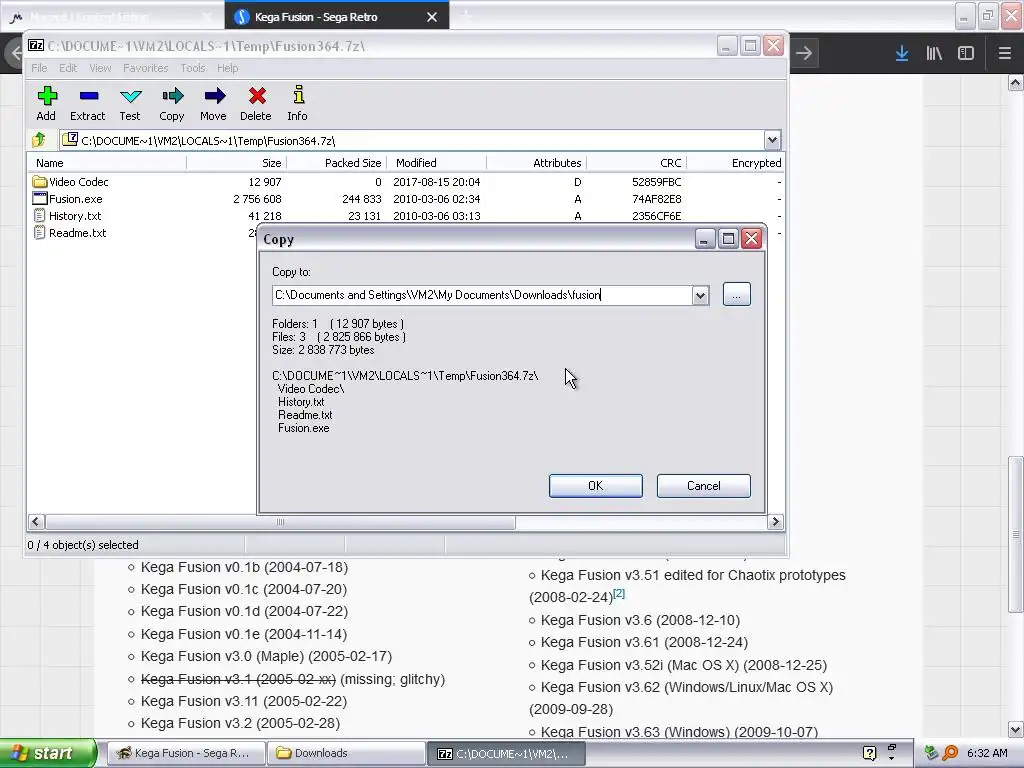Open the Tools menu

pyautogui.click(x=193, y=68)
